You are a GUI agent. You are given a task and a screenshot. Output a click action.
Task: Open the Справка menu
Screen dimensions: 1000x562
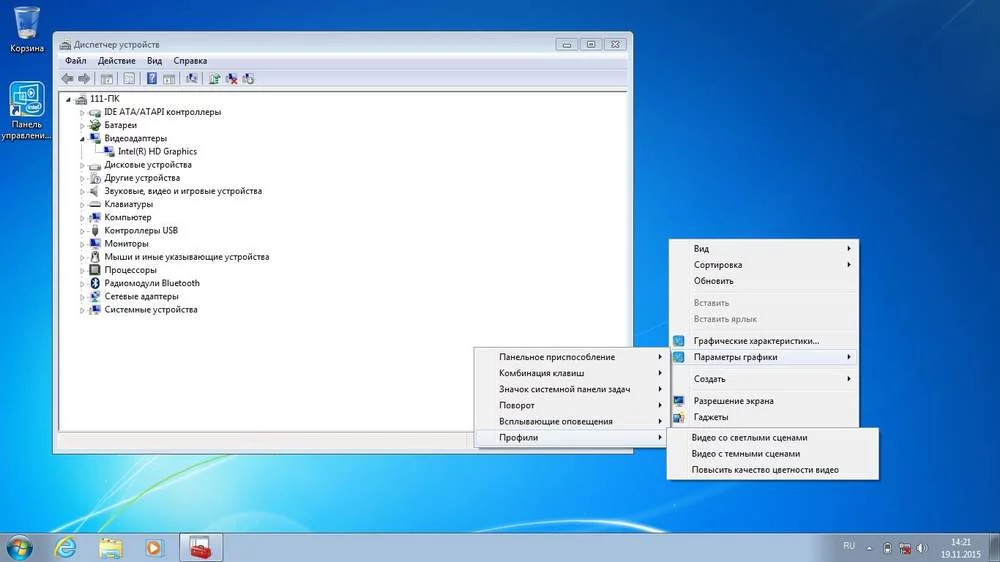[190, 61]
